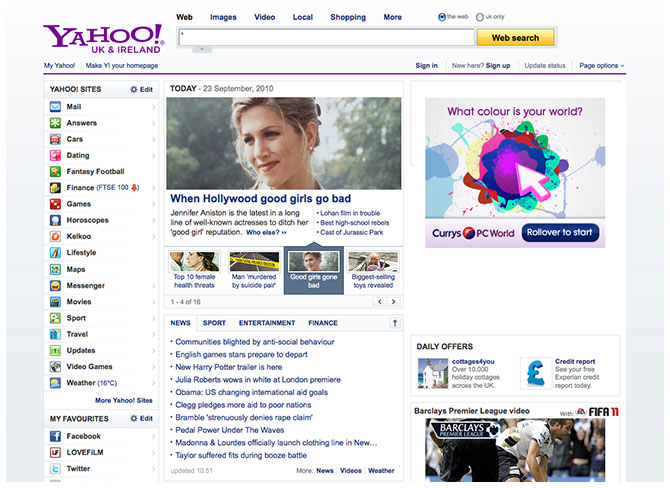Viewport: 670px width, 488px height.
Task: Open the ENTERTAINMENT news tab
Action: 267,323
